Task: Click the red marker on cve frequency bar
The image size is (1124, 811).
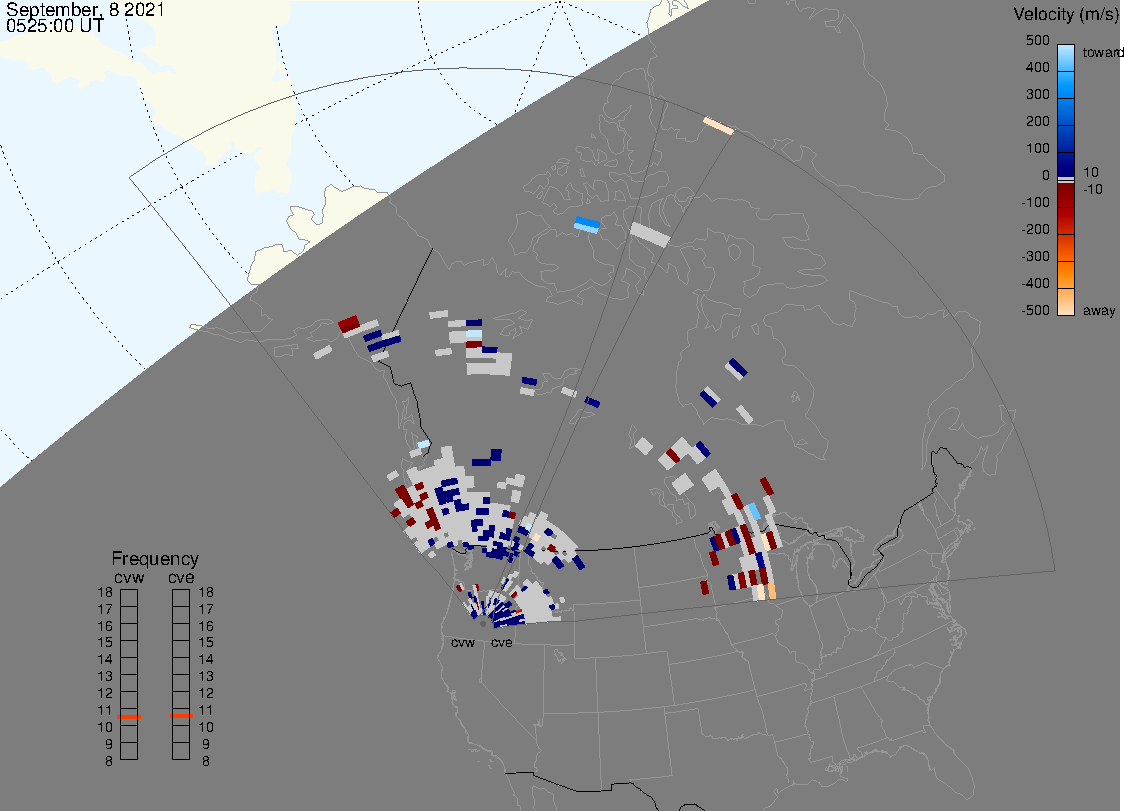Action: [181, 716]
